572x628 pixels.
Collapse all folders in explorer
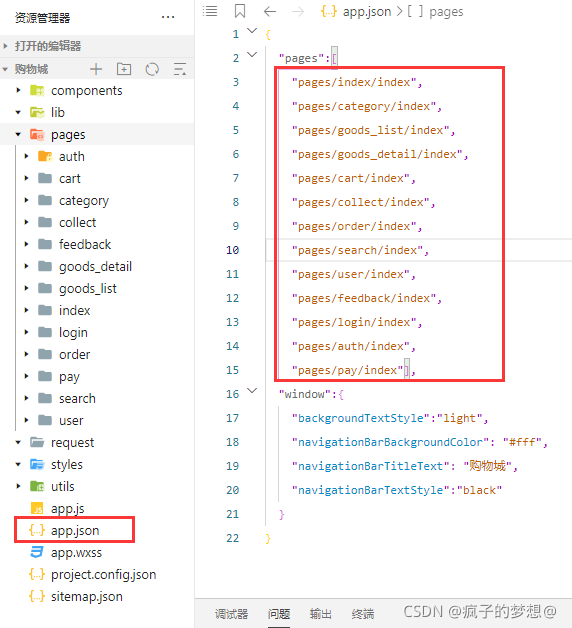(x=180, y=69)
